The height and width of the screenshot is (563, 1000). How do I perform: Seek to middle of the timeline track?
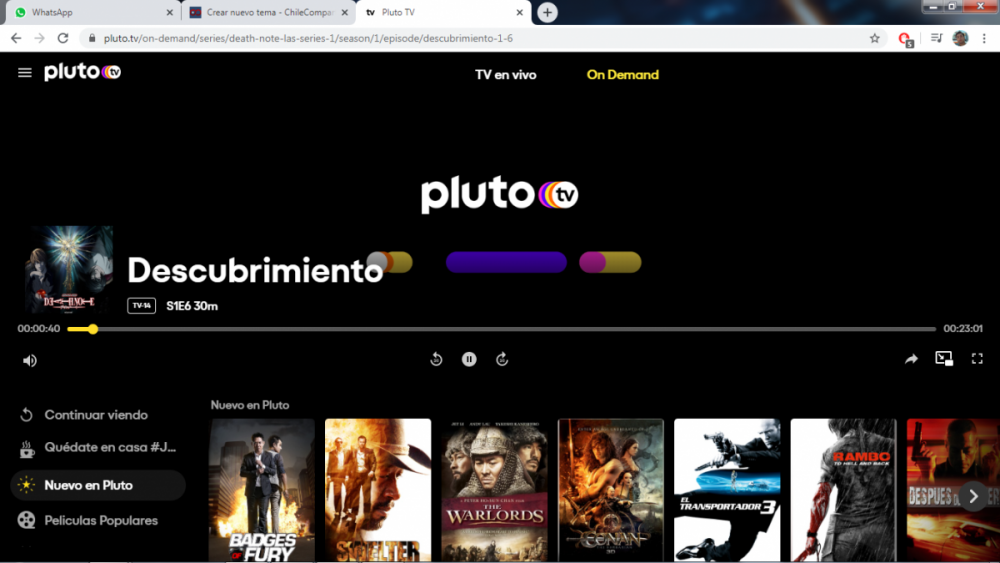(501, 329)
